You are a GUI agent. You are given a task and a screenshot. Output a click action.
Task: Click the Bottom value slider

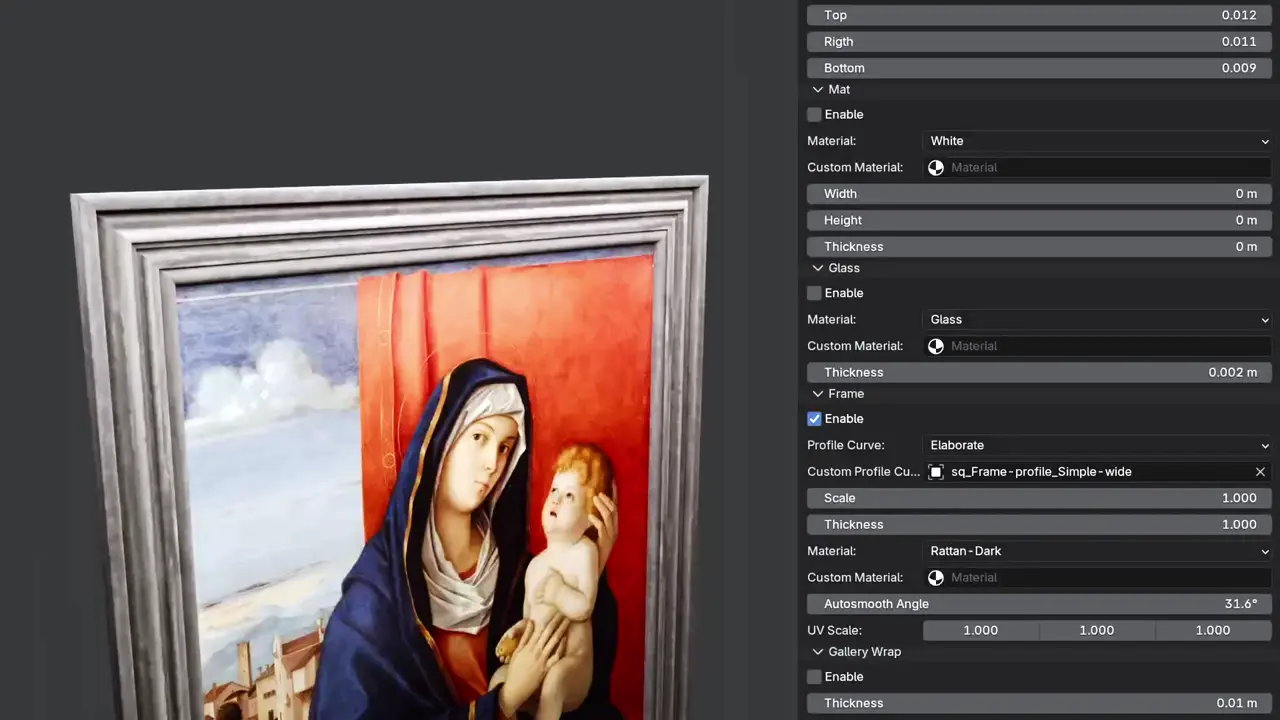(1039, 68)
